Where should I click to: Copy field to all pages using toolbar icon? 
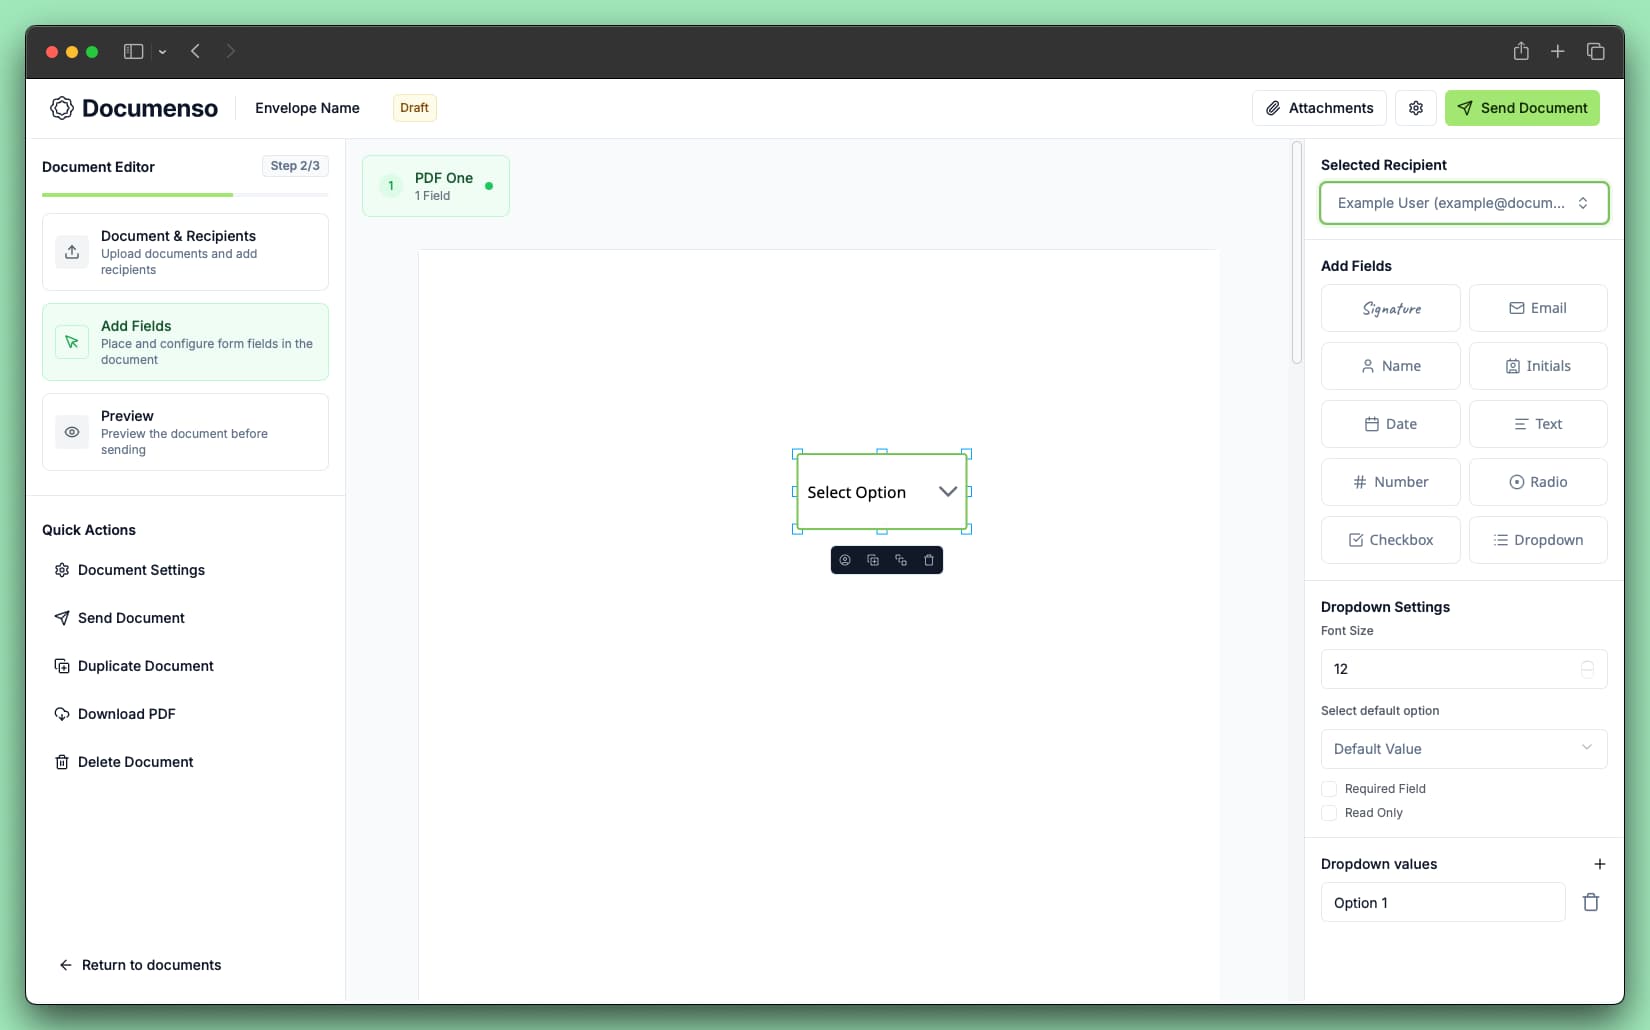click(901, 560)
